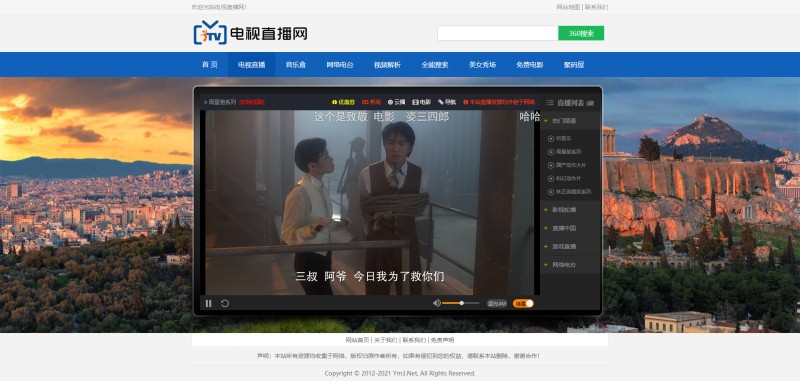The width and height of the screenshot is (800, 390).
Task: Open 联系我们 link in the footer
Action: pyautogui.click(x=414, y=340)
